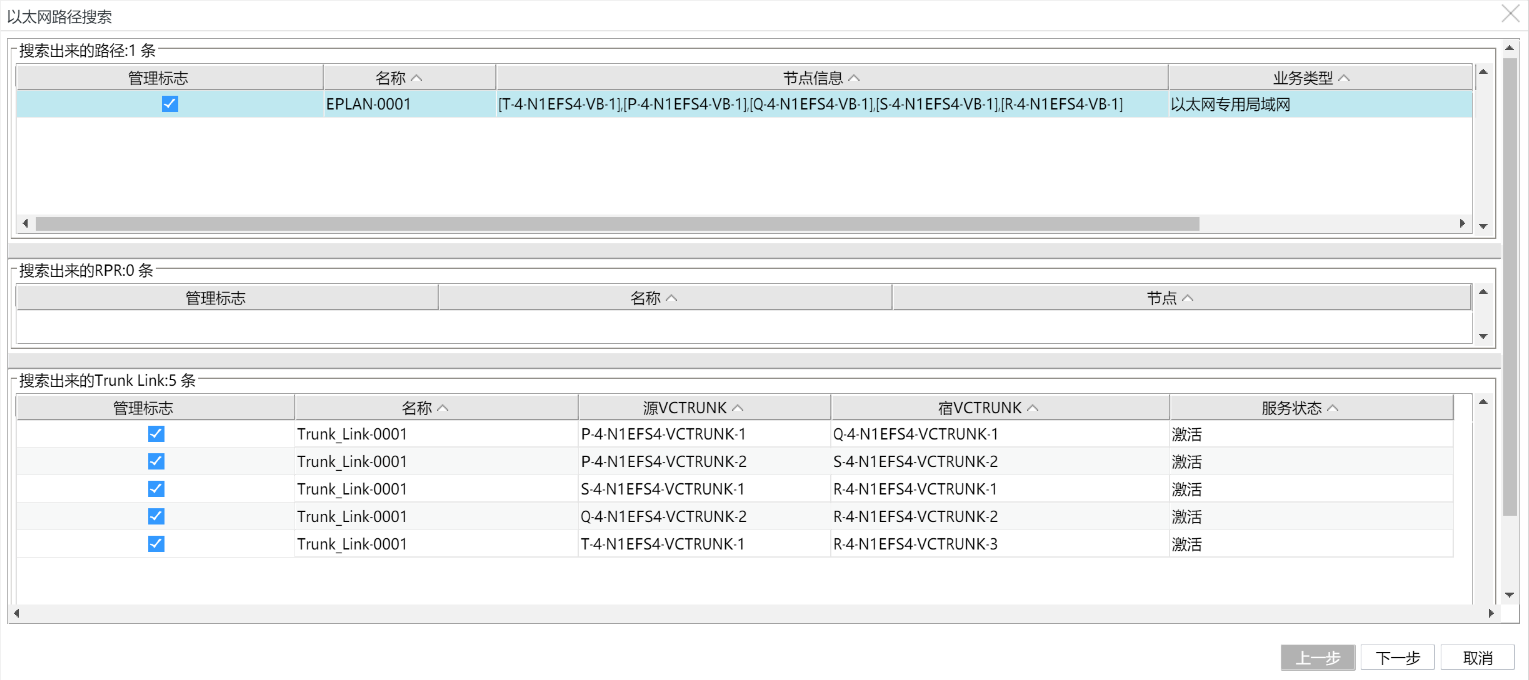Image resolution: width=1529 pixels, height=680 pixels.
Task: Sort paths by the 名称 column
Action: click(410, 76)
